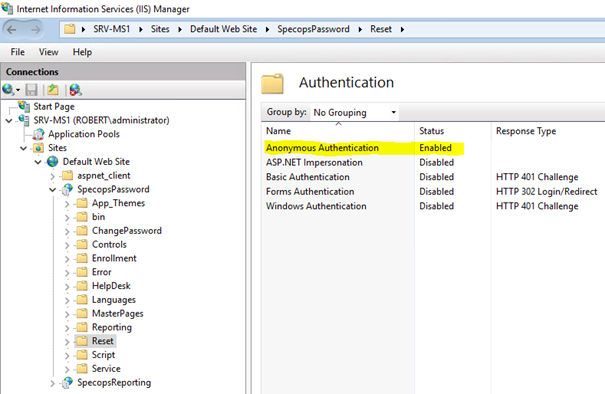Select the Anonymous Authentication row
This screenshot has height=394, width=605.
(x=364, y=148)
